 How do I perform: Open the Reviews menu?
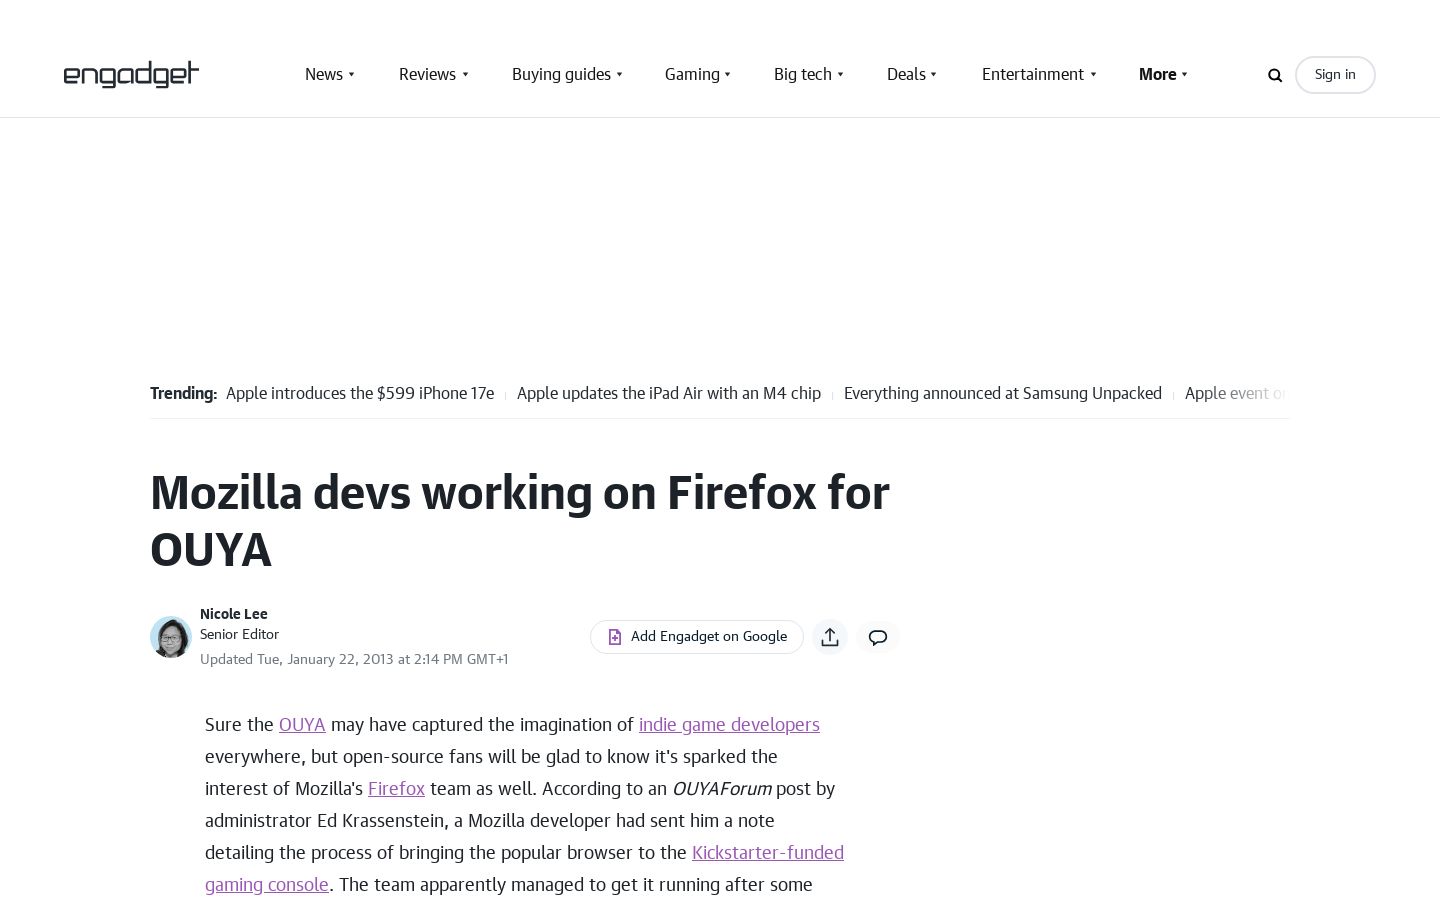427,74
